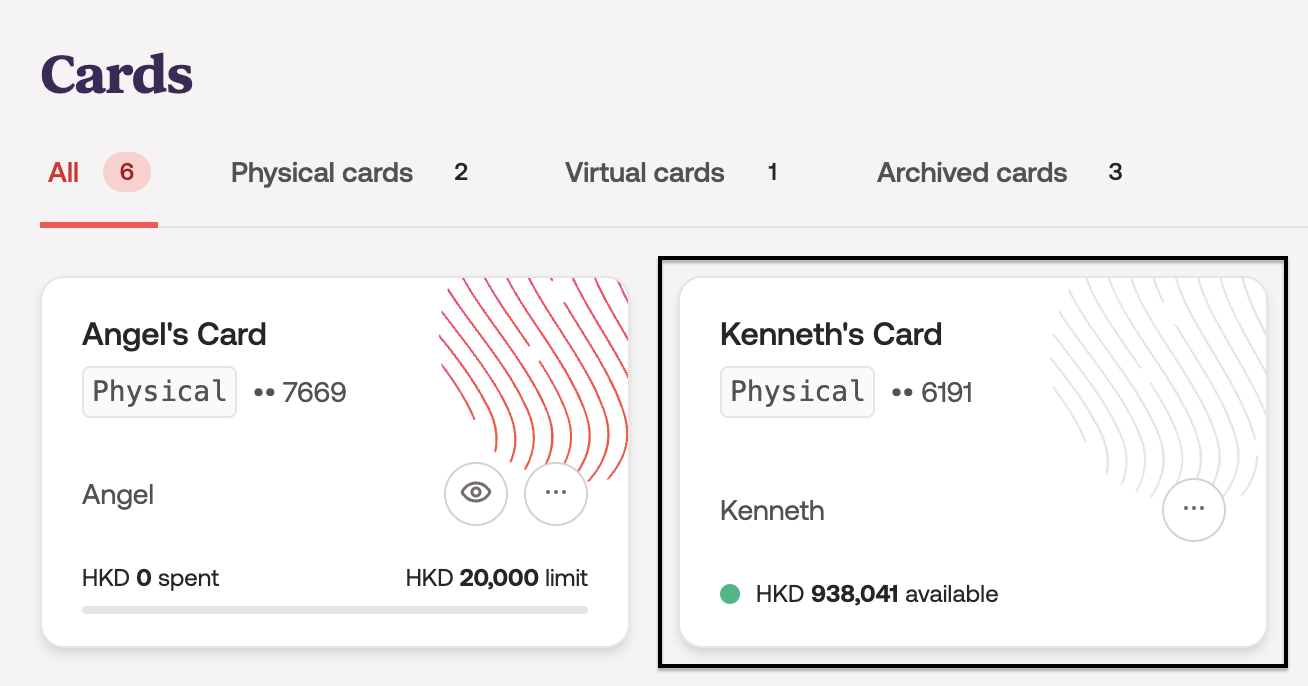Open the three-dot menu on Kenneth's Card
1308x686 pixels.
1193,509
